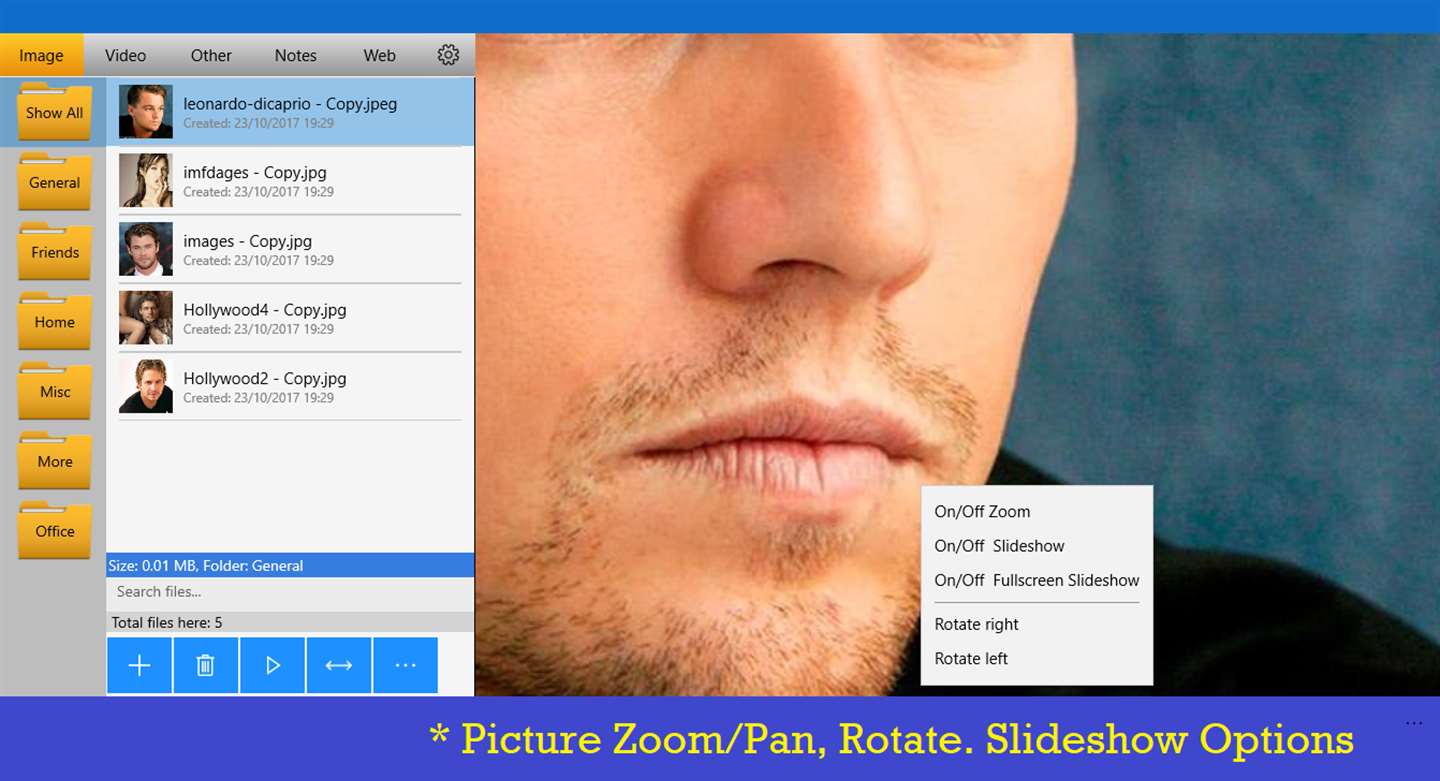This screenshot has width=1440, height=781.
Task: Toggle On/Off Fullscreen Slideshow option
Action: [1037, 580]
